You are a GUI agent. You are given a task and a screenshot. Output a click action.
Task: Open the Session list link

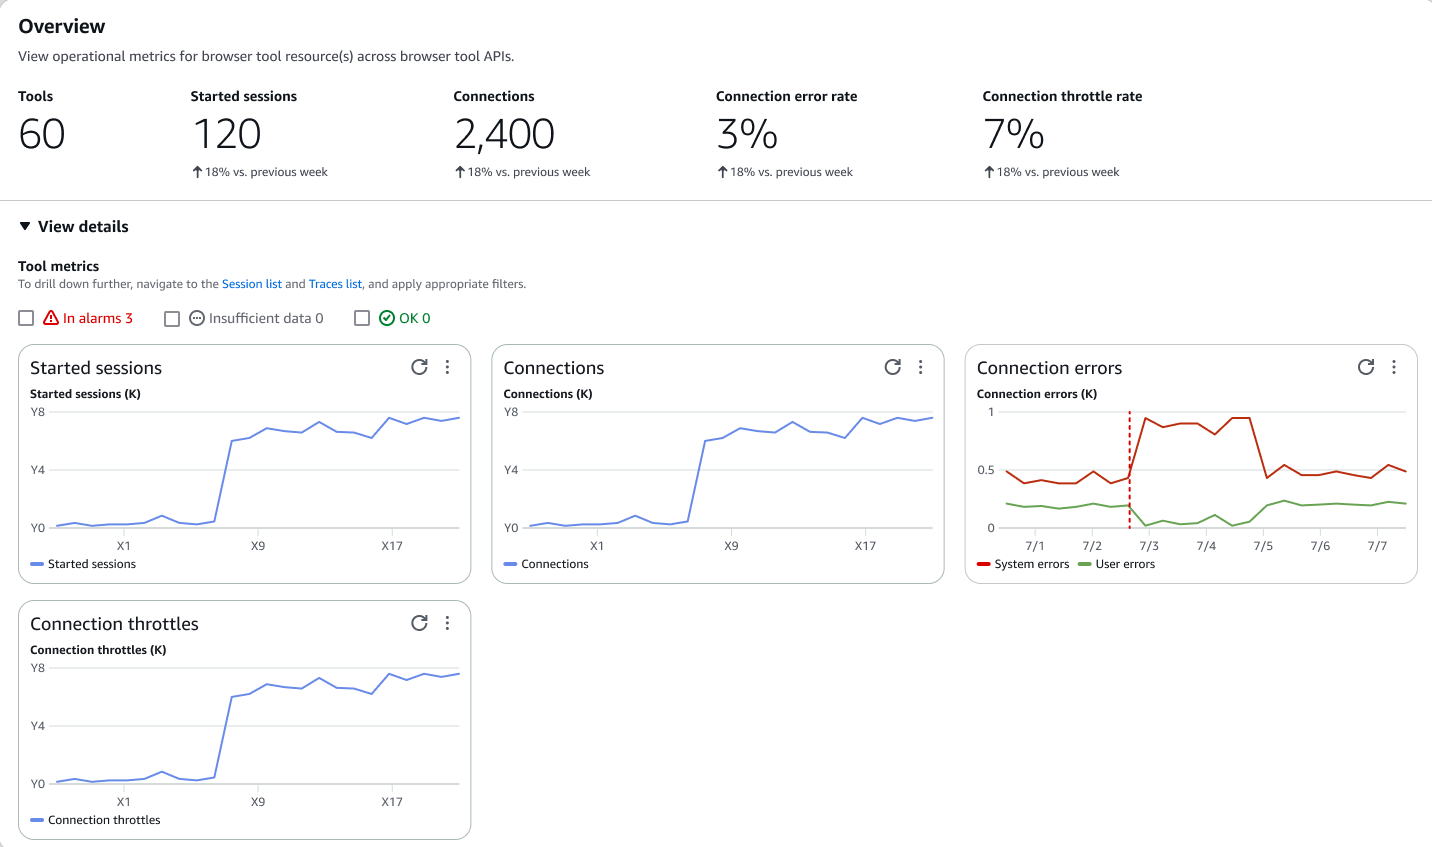pyautogui.click(x=251, y=284)
